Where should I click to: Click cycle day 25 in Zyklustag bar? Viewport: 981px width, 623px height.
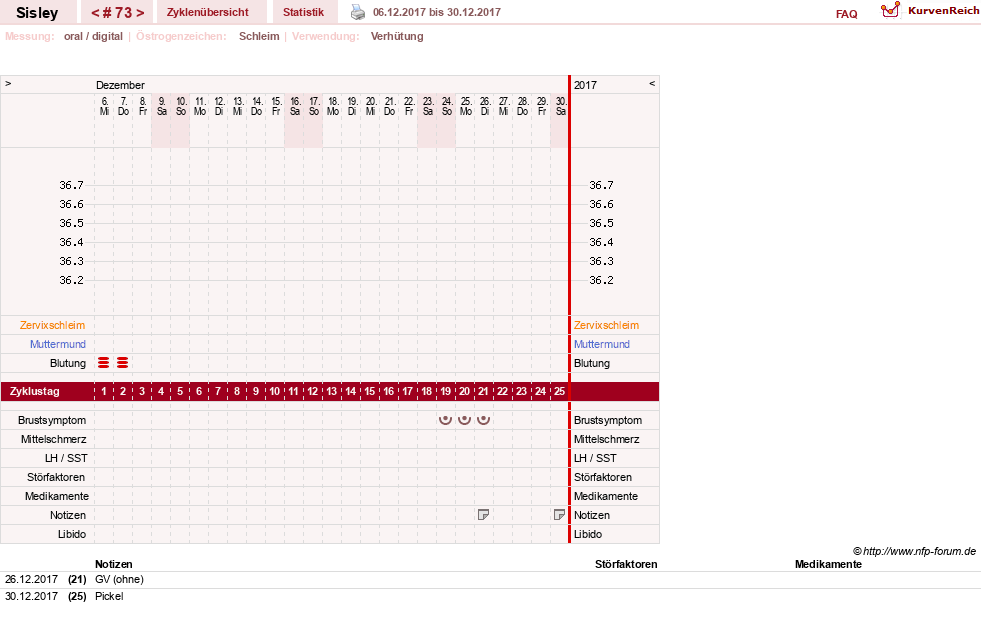click(559, 392)
